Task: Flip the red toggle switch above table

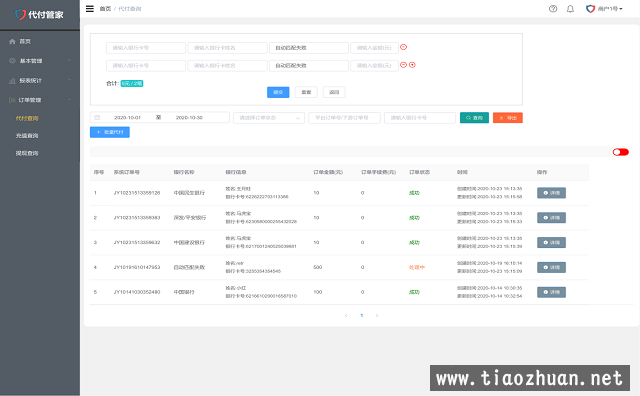Action: click(x=620, y=152)
